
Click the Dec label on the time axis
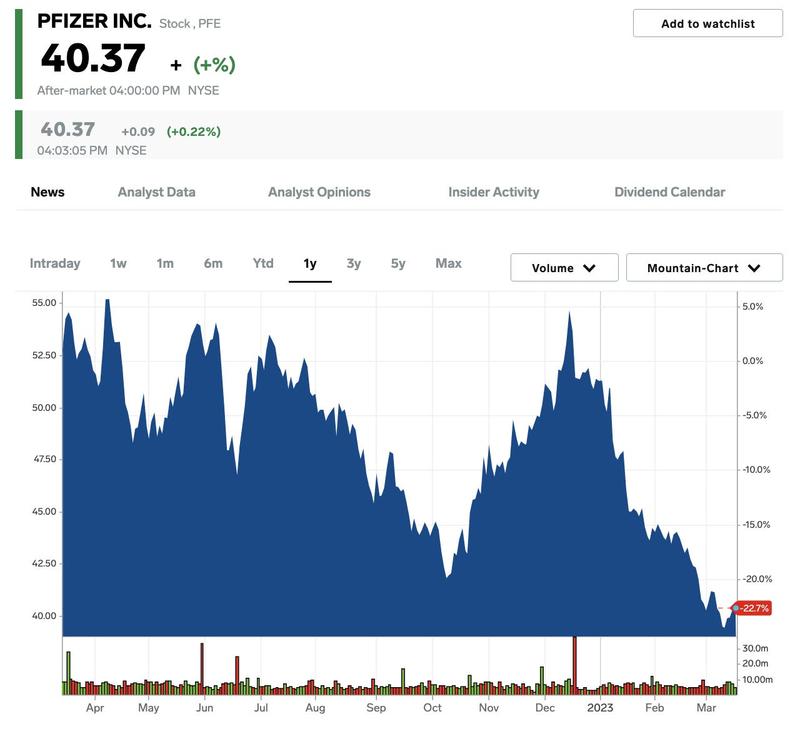[545, 708]
